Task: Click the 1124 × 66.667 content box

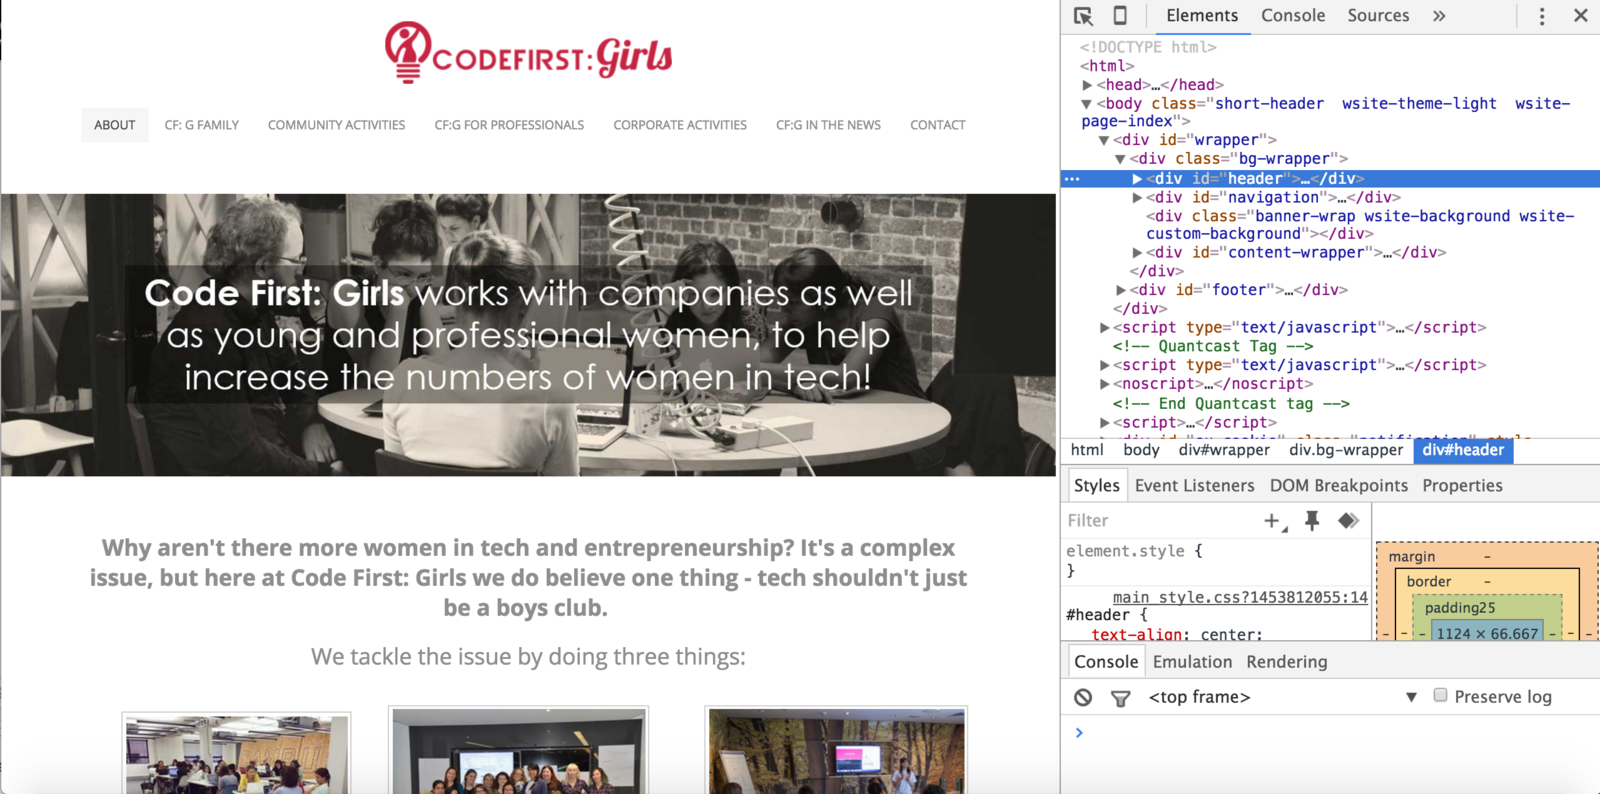Action: point(1487,633)
